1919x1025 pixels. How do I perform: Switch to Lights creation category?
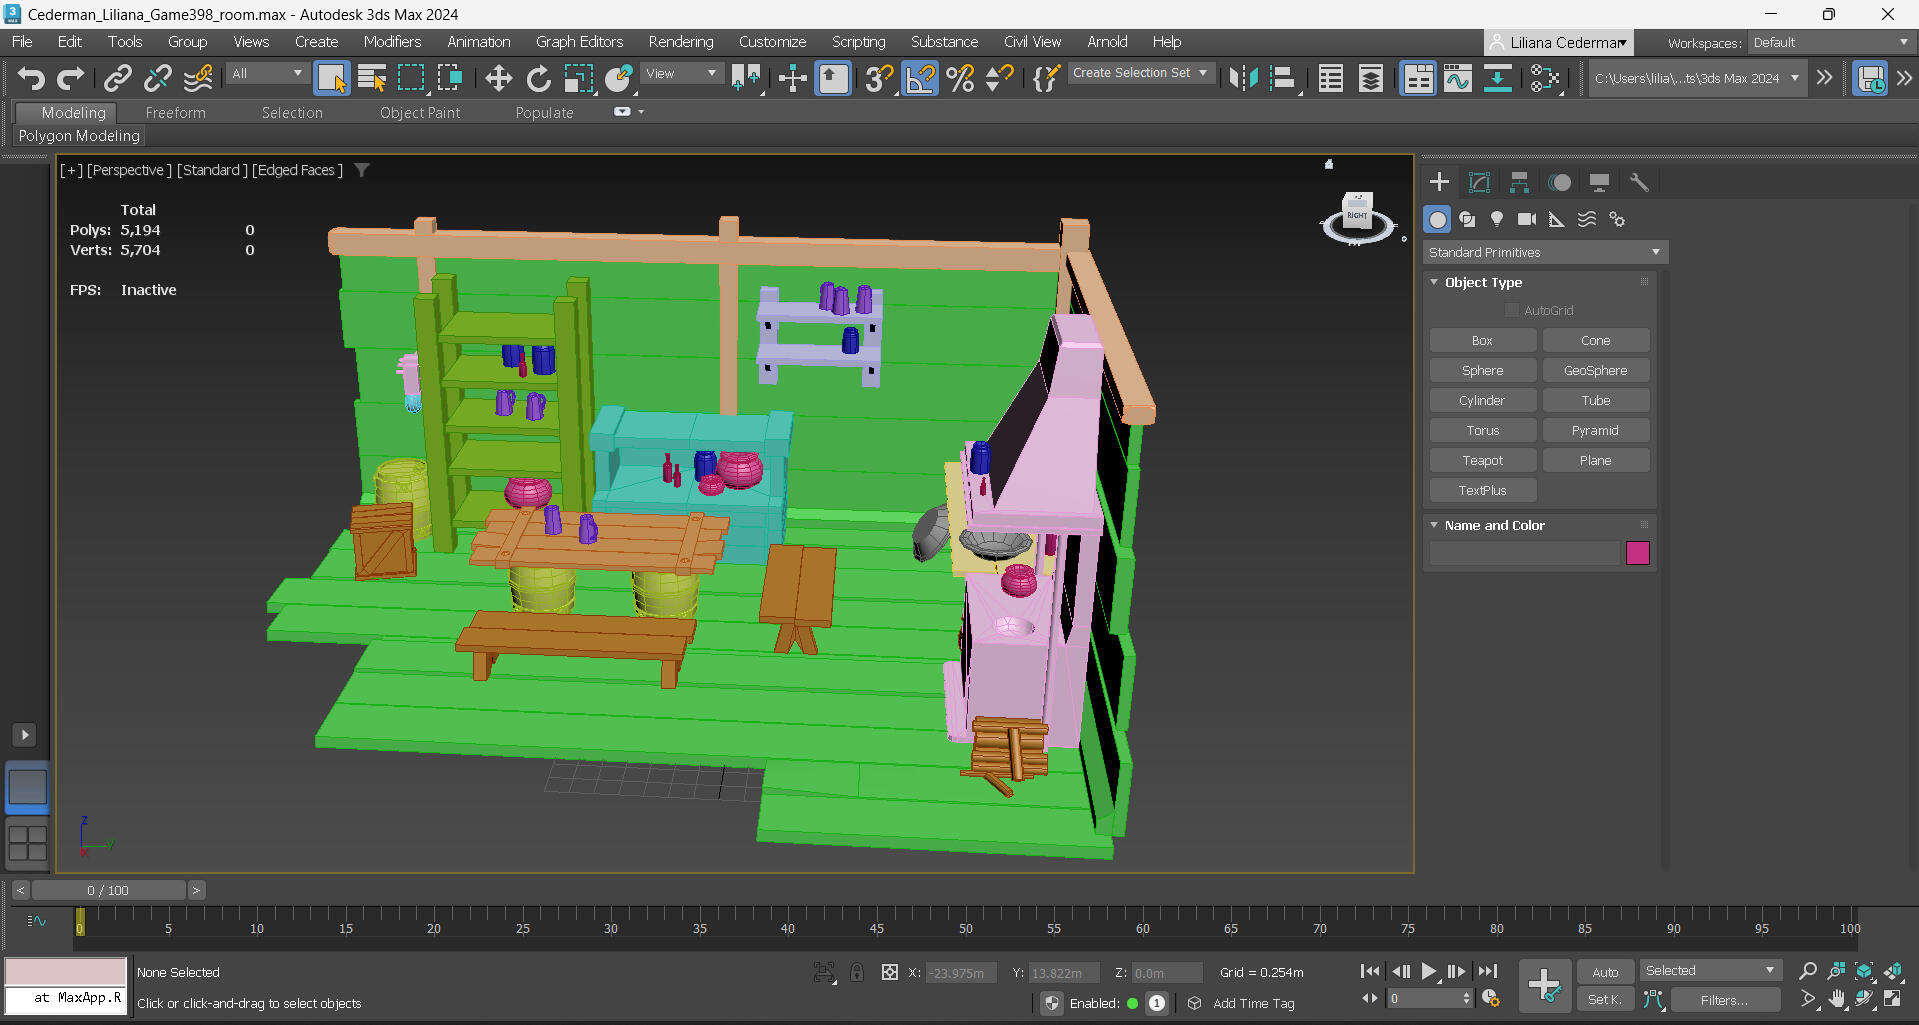click(x=1497, y=219)
